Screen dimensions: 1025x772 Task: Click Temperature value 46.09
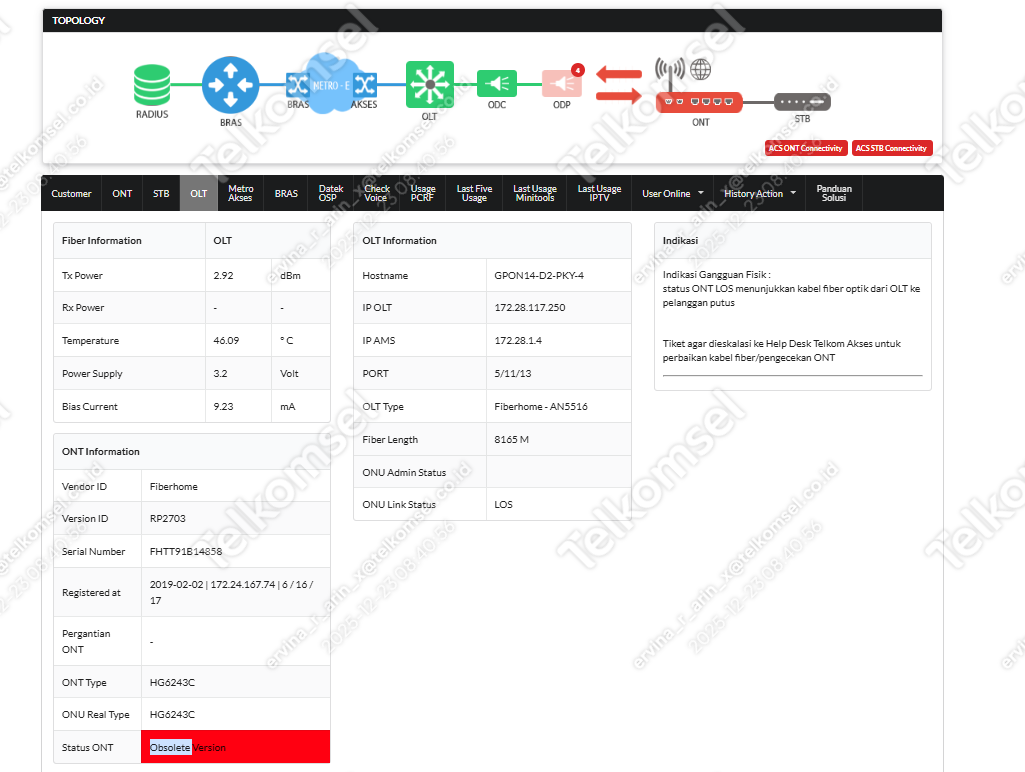click(x=226, y=341)
